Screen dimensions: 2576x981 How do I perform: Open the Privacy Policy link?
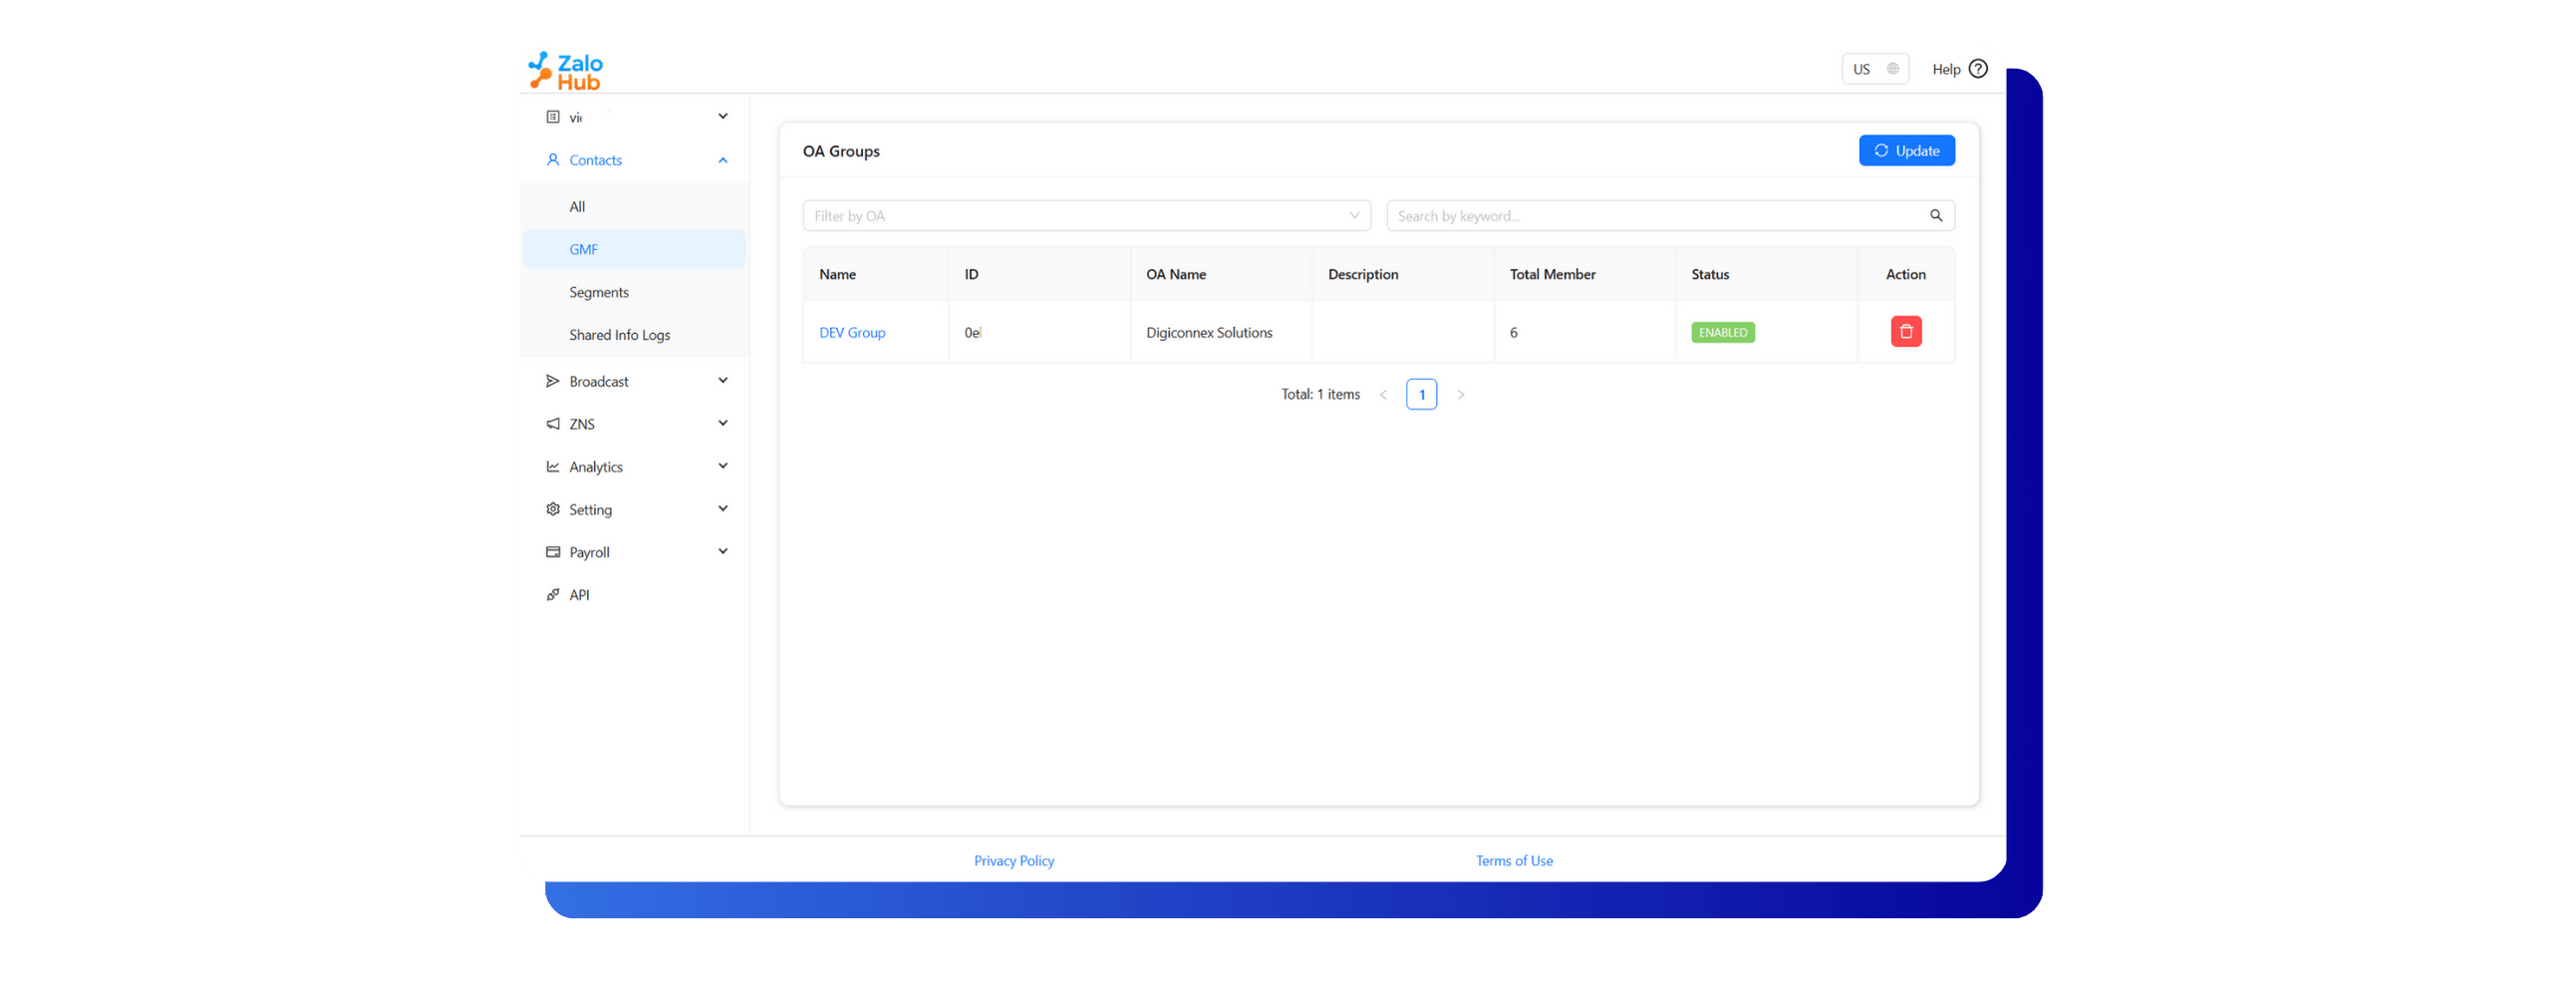[x=1013, y=861]
